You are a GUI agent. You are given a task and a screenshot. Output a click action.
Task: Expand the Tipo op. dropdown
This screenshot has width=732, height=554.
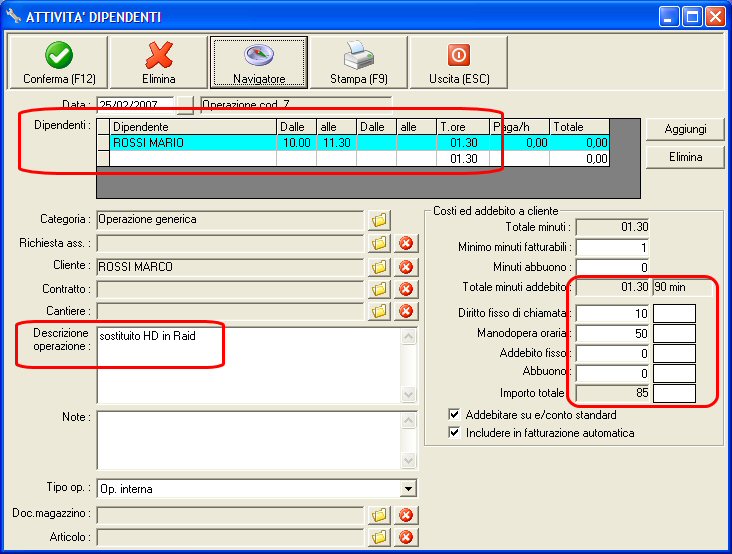click(408, 489)
